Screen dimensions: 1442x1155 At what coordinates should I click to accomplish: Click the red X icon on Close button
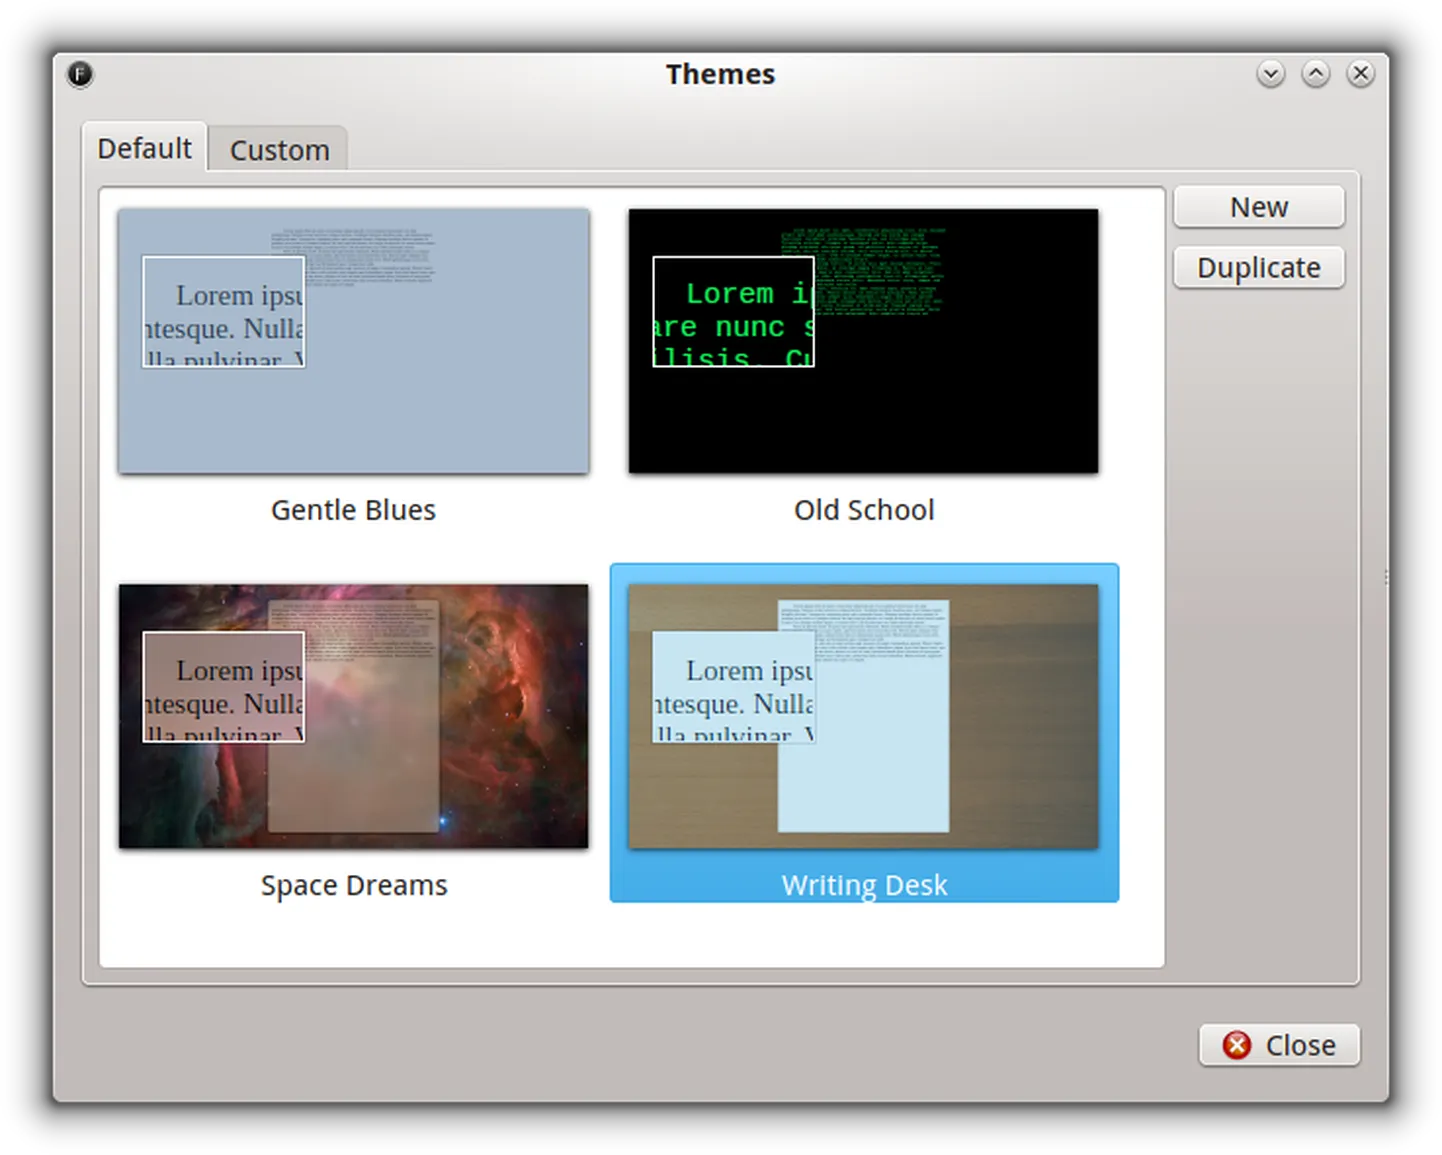coord(1237,1045)
